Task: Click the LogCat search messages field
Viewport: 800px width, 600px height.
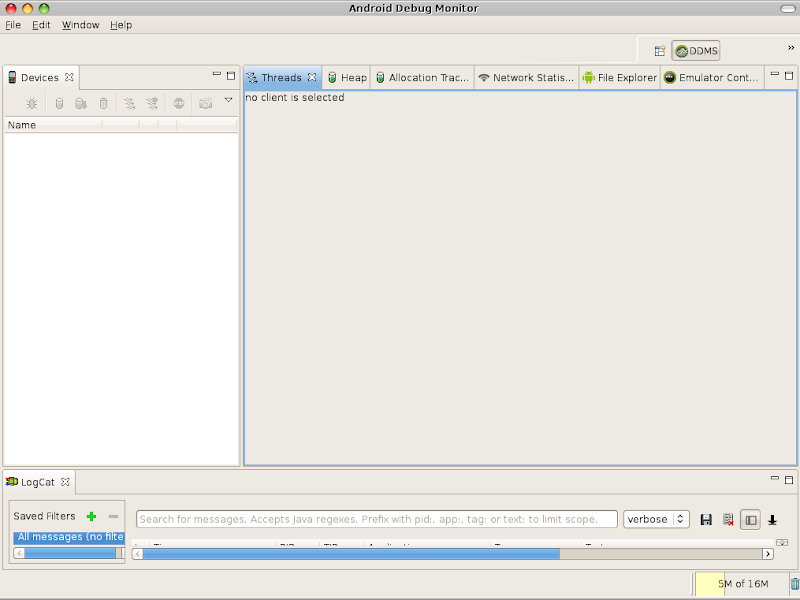Action: [x=377, y=519]
